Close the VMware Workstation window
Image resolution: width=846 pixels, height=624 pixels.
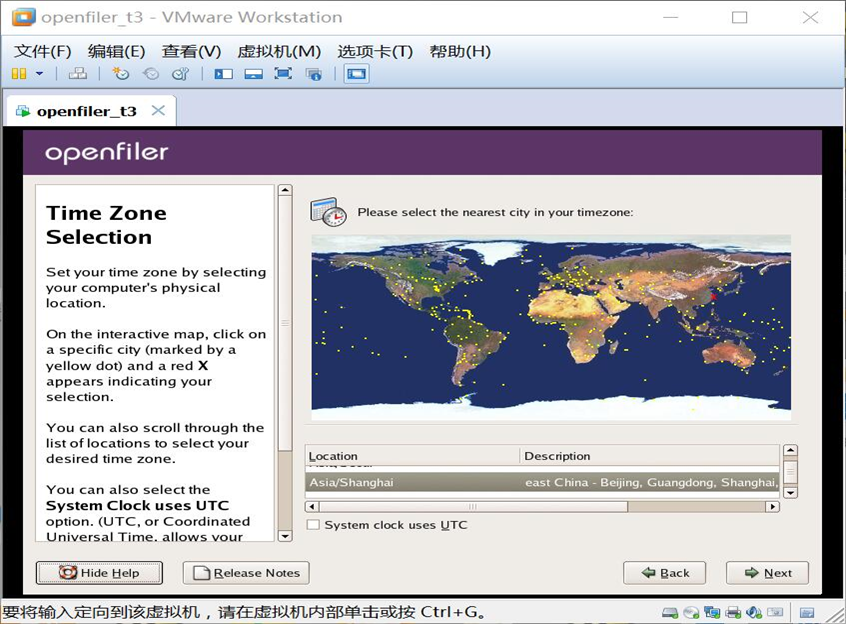pyautogui.click(x=810, y=17)
